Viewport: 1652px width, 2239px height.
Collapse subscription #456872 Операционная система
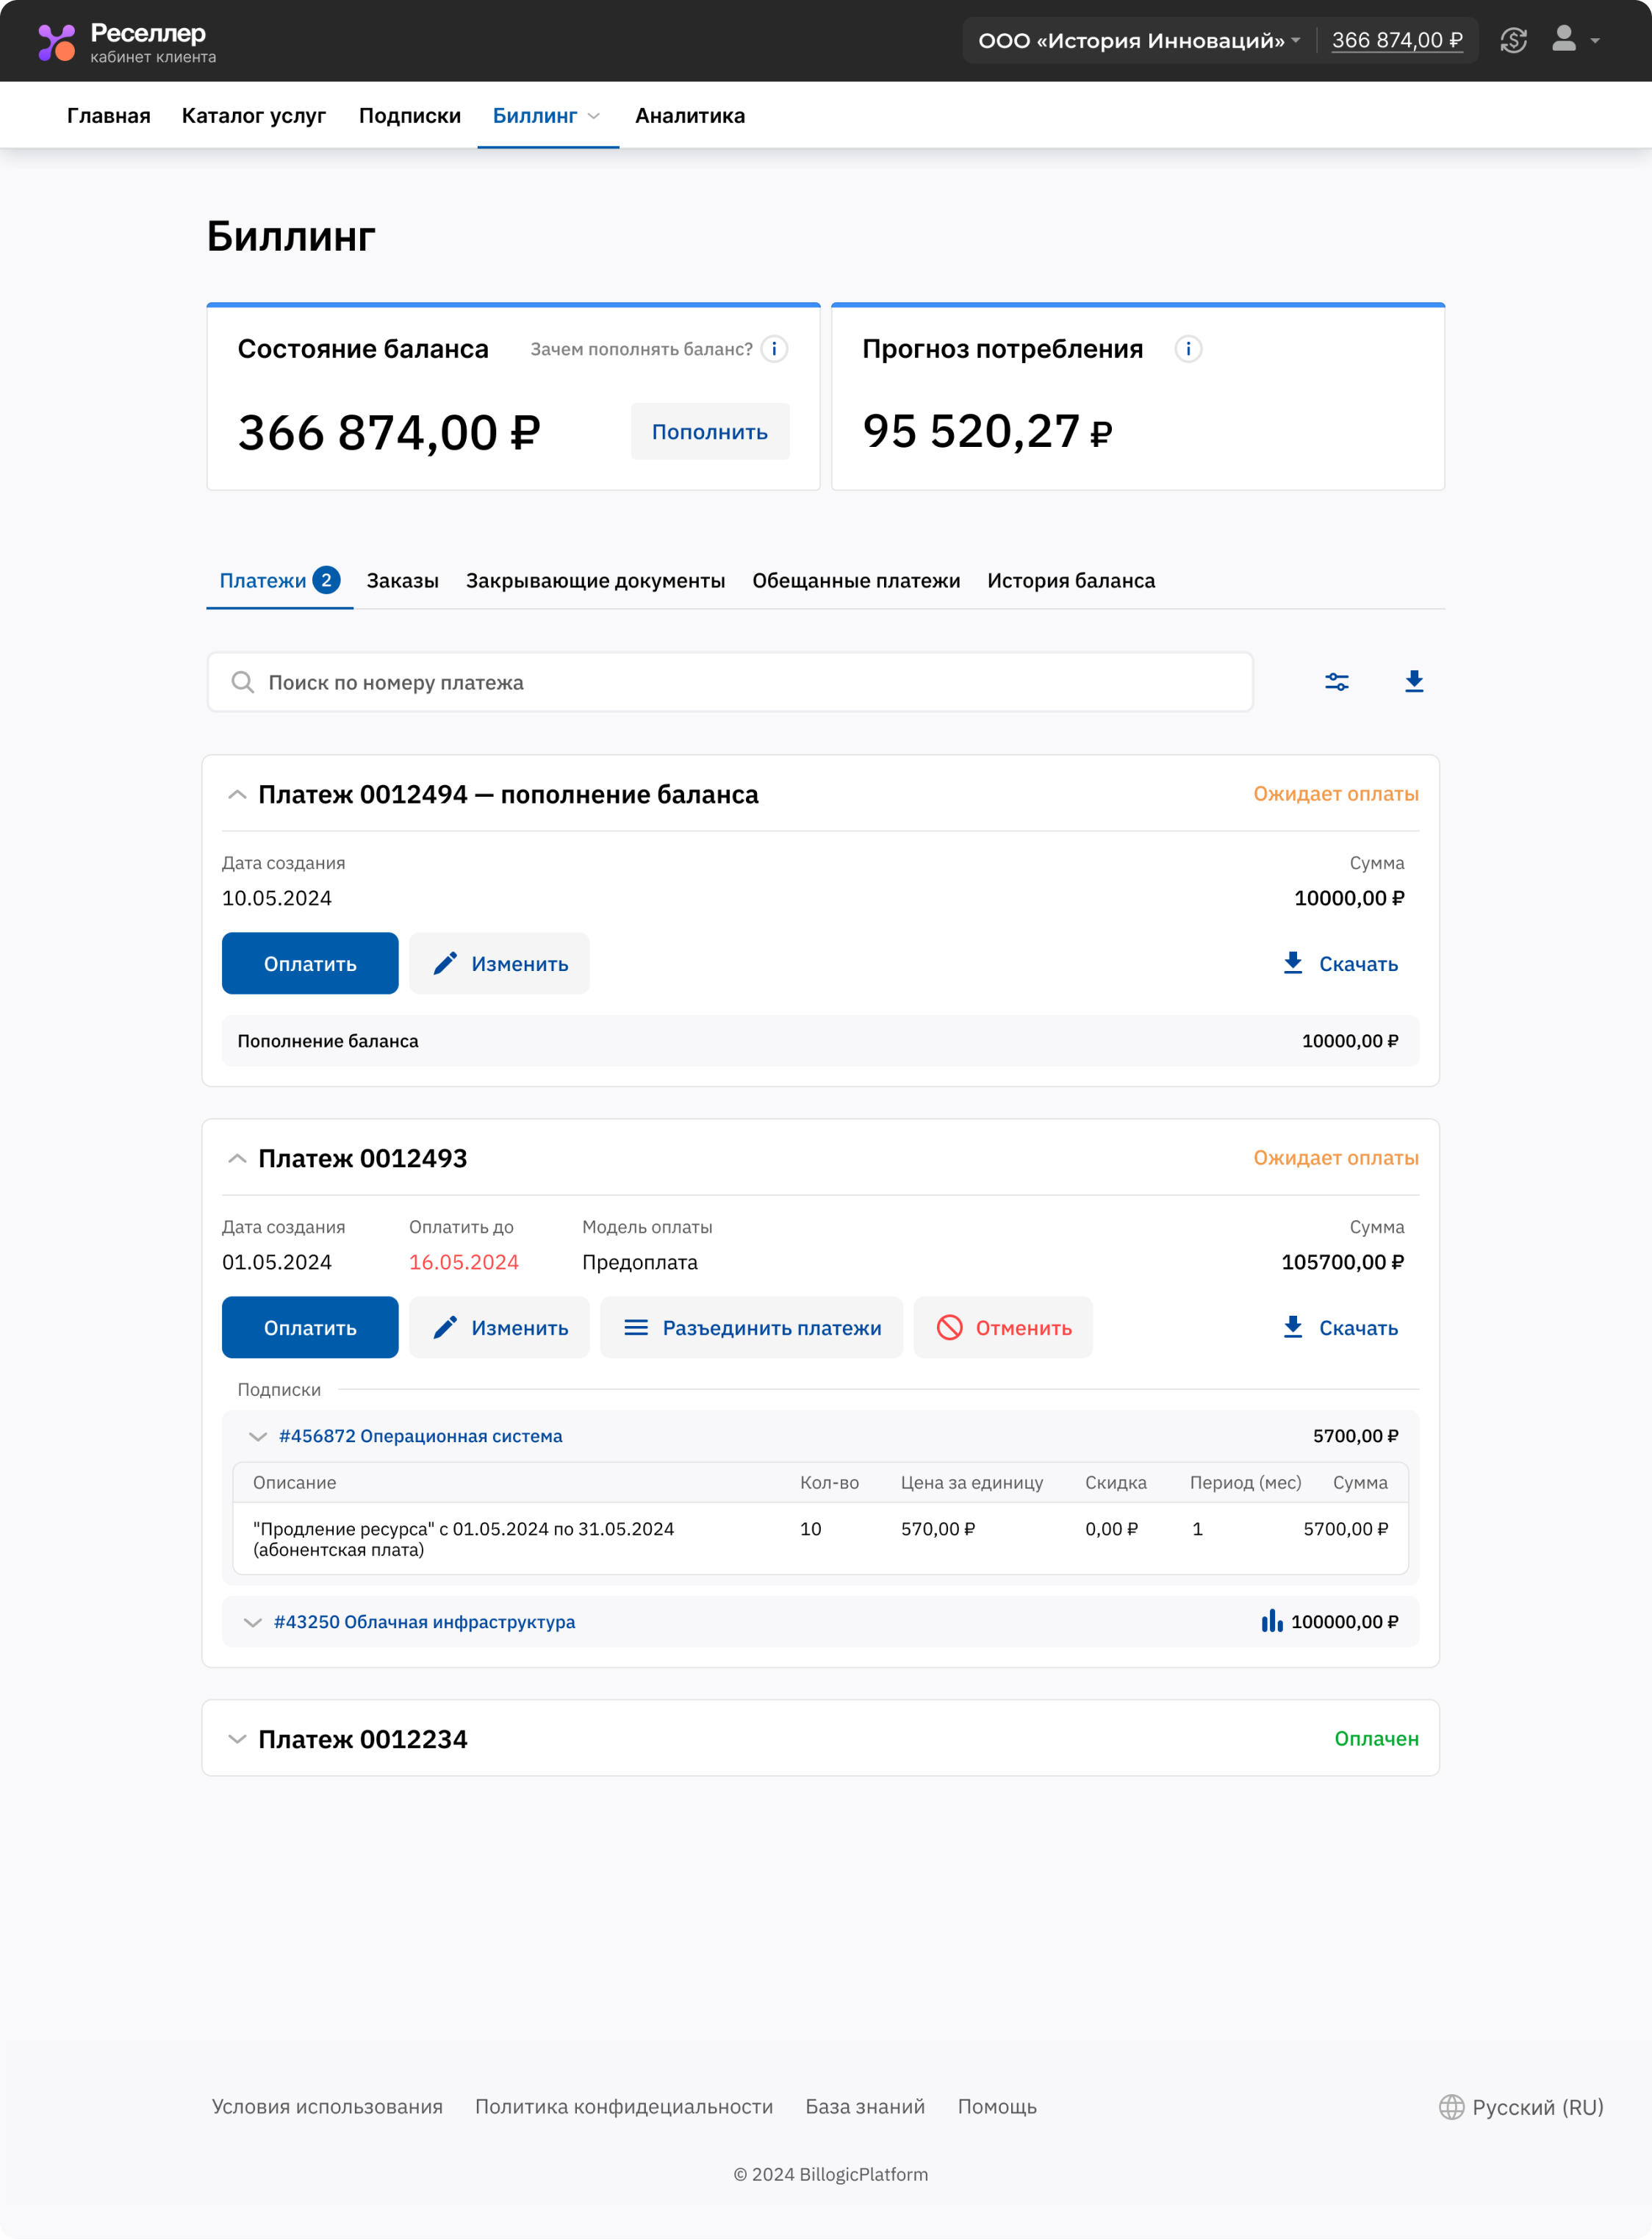[257, 1436]
